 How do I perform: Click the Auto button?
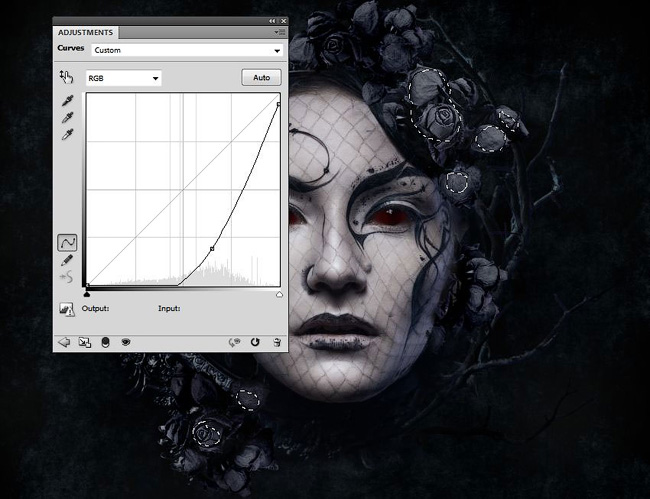coord(262,78)
